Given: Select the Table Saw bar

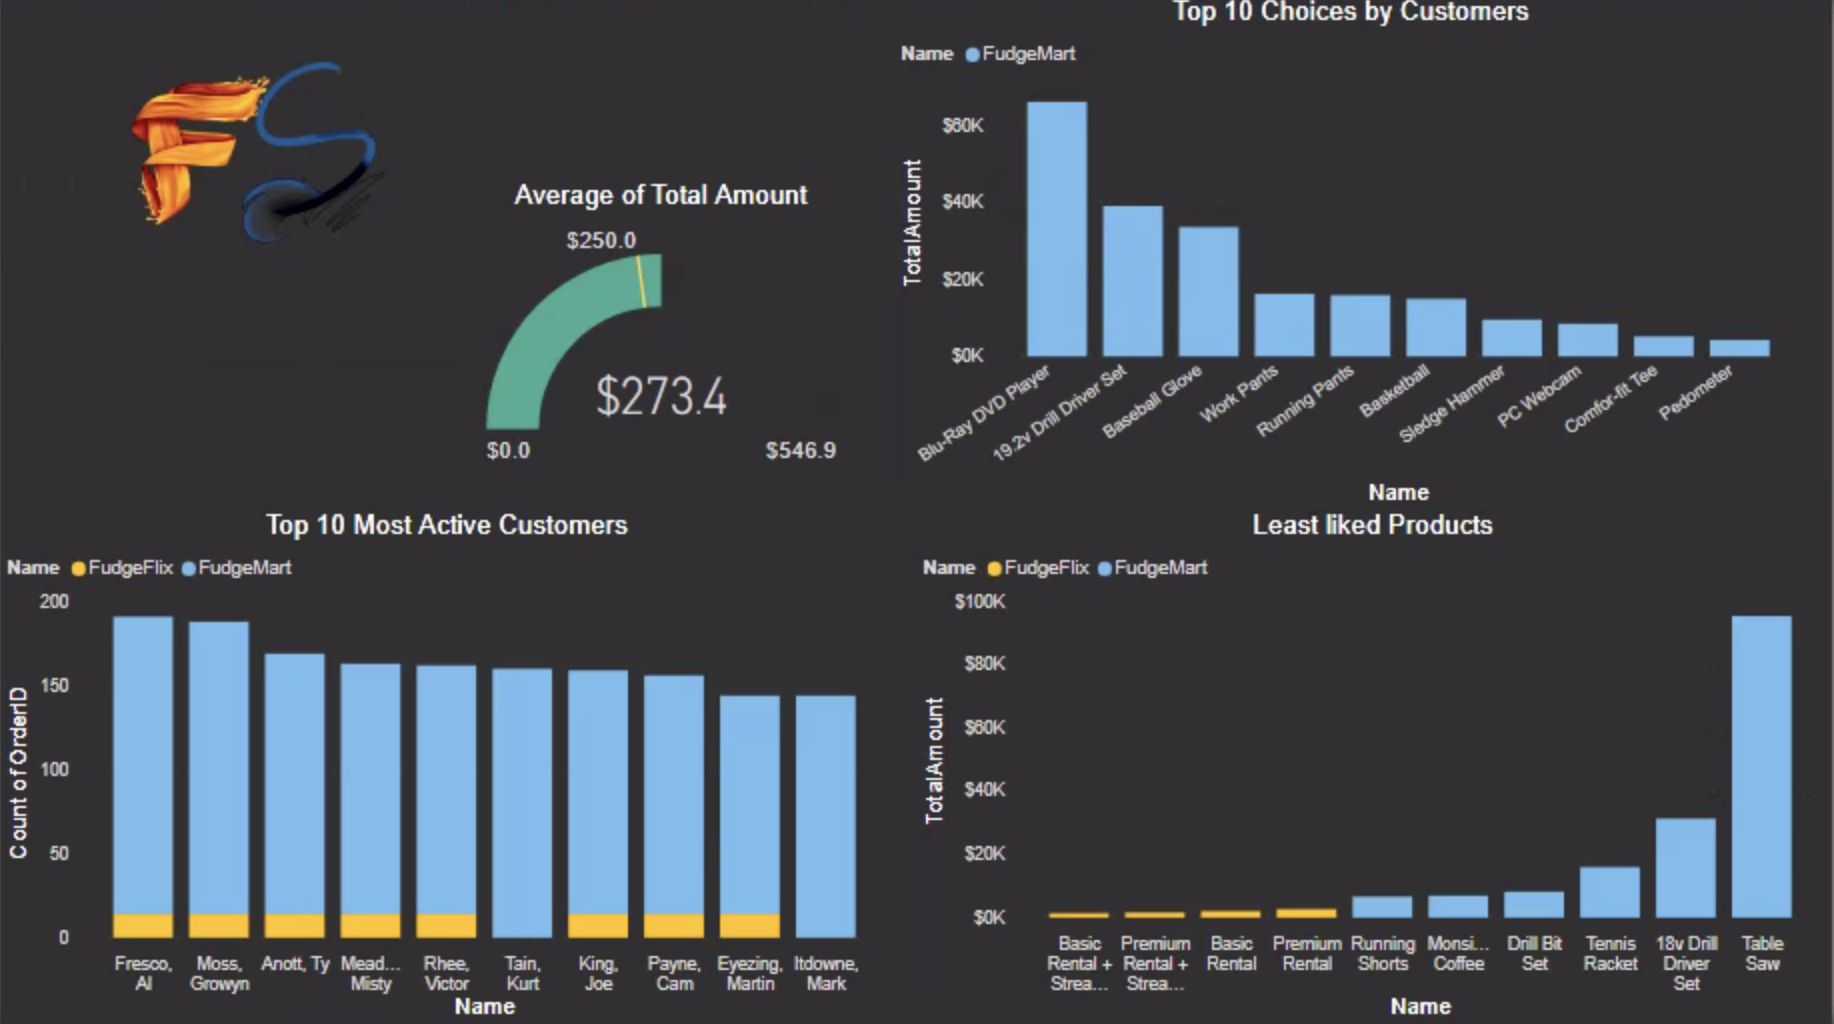Looking at the screenshot, I should (x=1762, y=767).
